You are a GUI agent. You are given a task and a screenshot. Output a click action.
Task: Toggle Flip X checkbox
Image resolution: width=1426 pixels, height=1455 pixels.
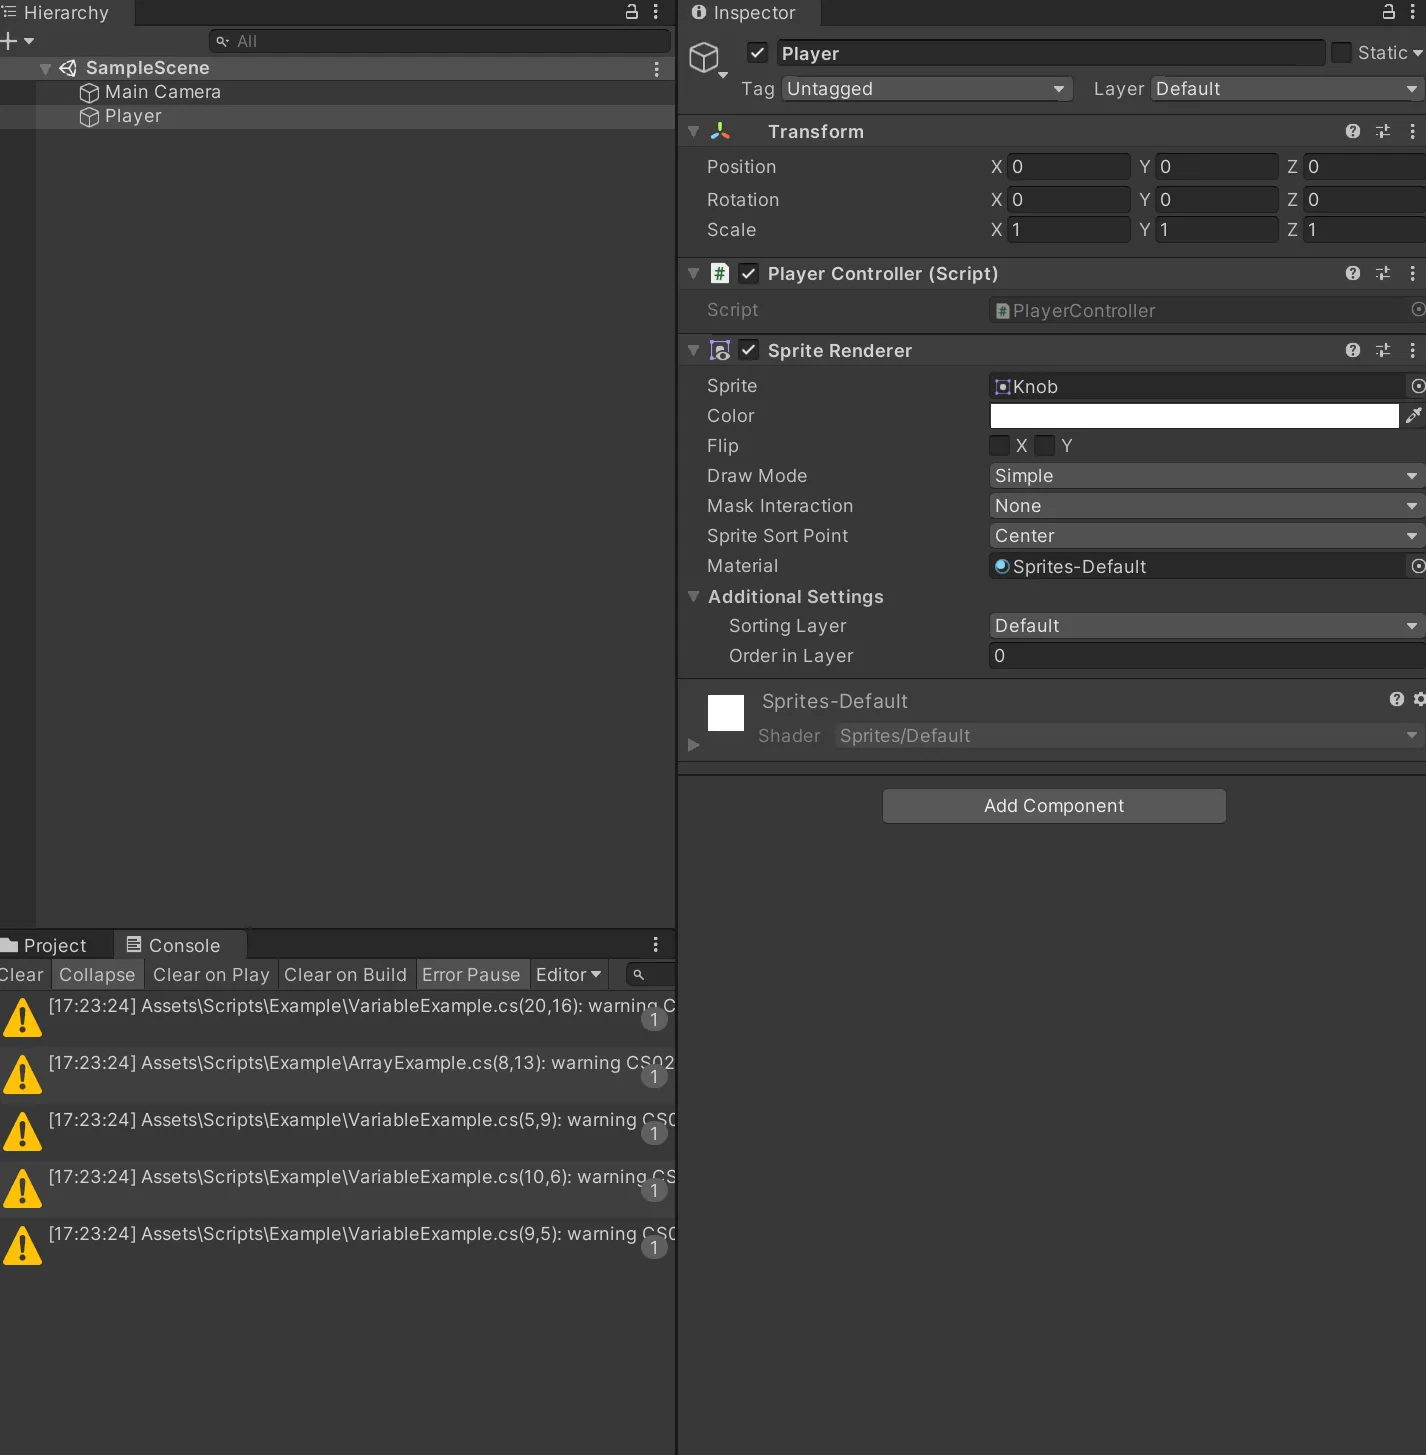click(x=999, y=446)
